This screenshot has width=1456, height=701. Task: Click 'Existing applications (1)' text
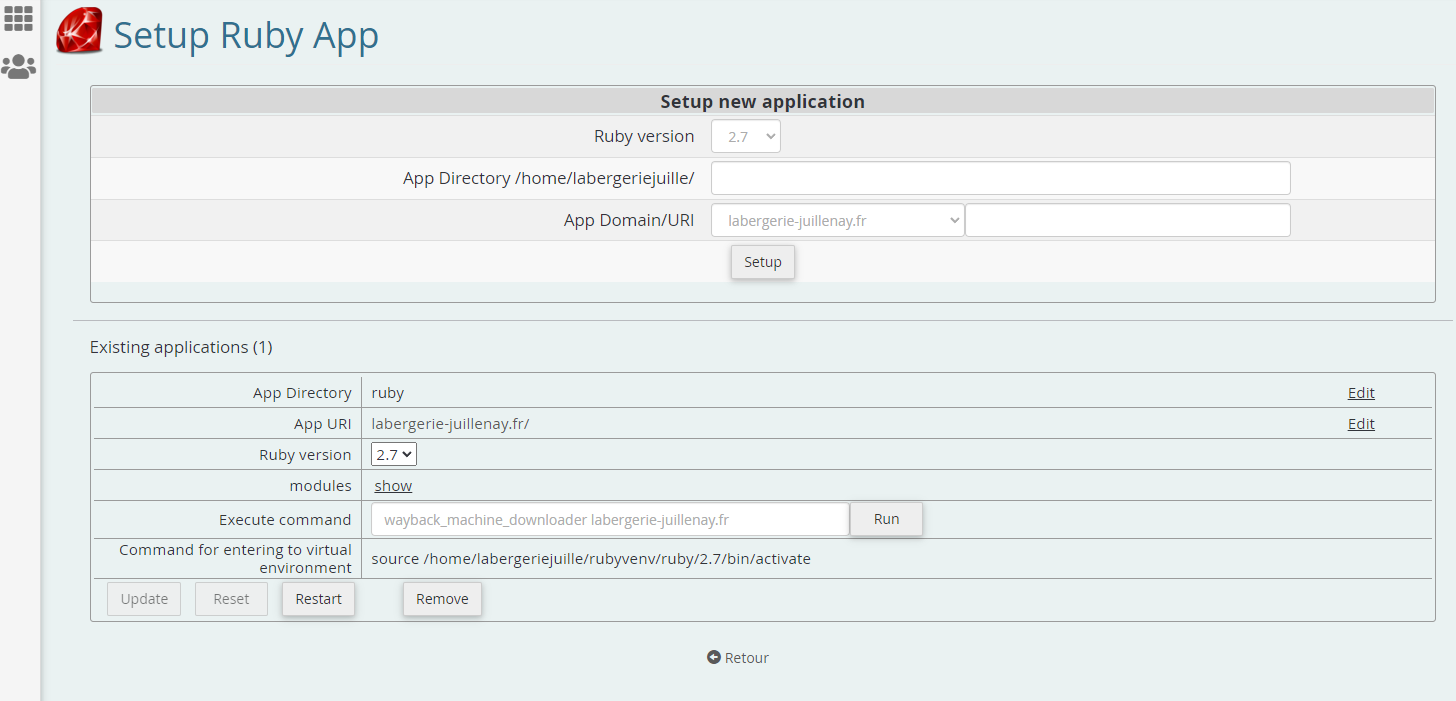click(x=181, y=347)
